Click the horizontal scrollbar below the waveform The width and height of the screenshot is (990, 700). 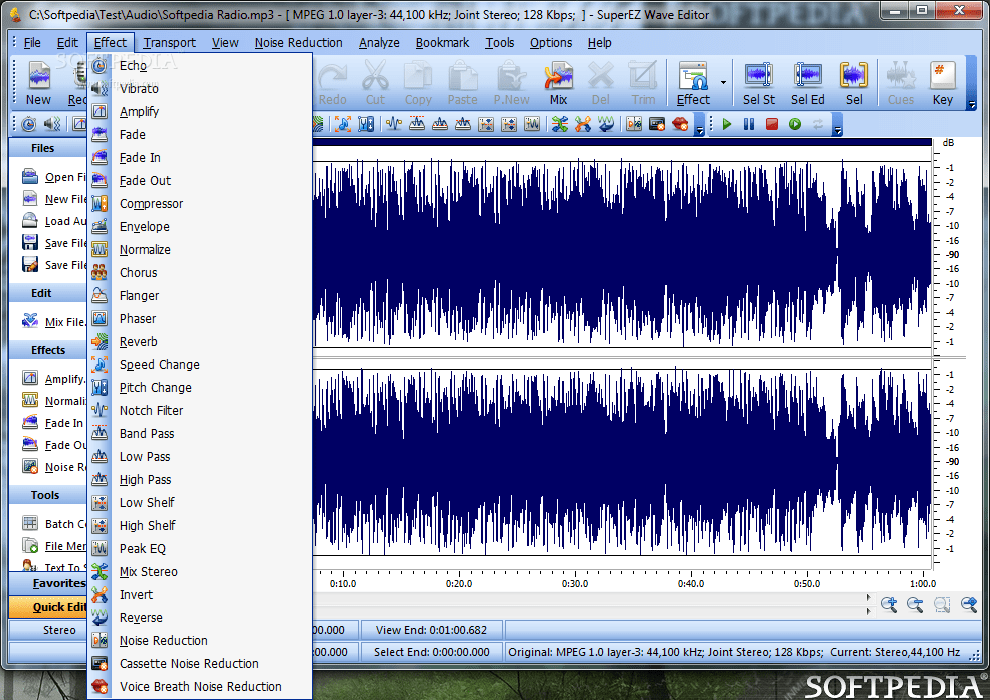click(590, 604)
